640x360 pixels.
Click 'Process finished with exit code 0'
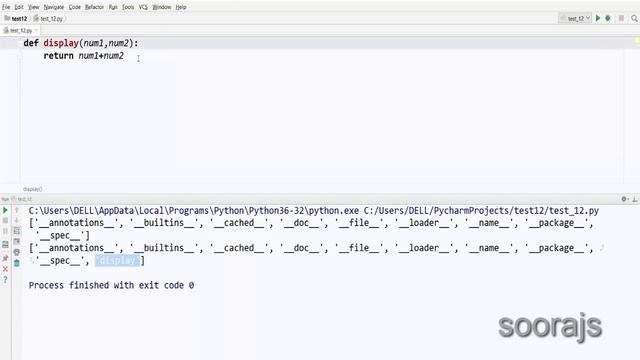(x=111, y=285)
